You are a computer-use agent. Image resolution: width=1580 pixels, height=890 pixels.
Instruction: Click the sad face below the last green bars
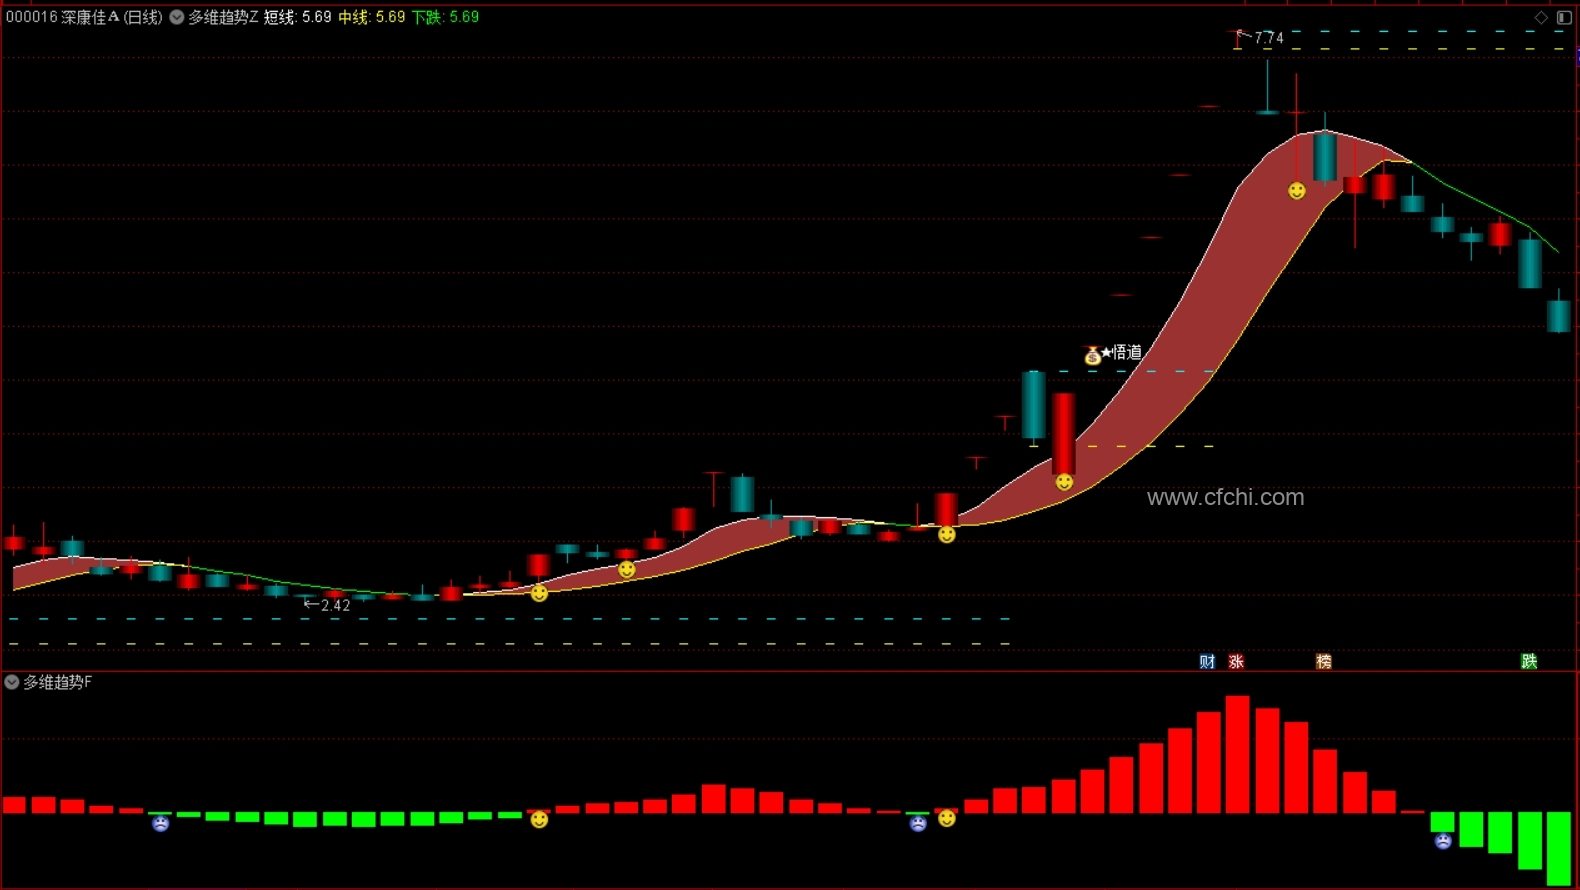point(1443,840)
